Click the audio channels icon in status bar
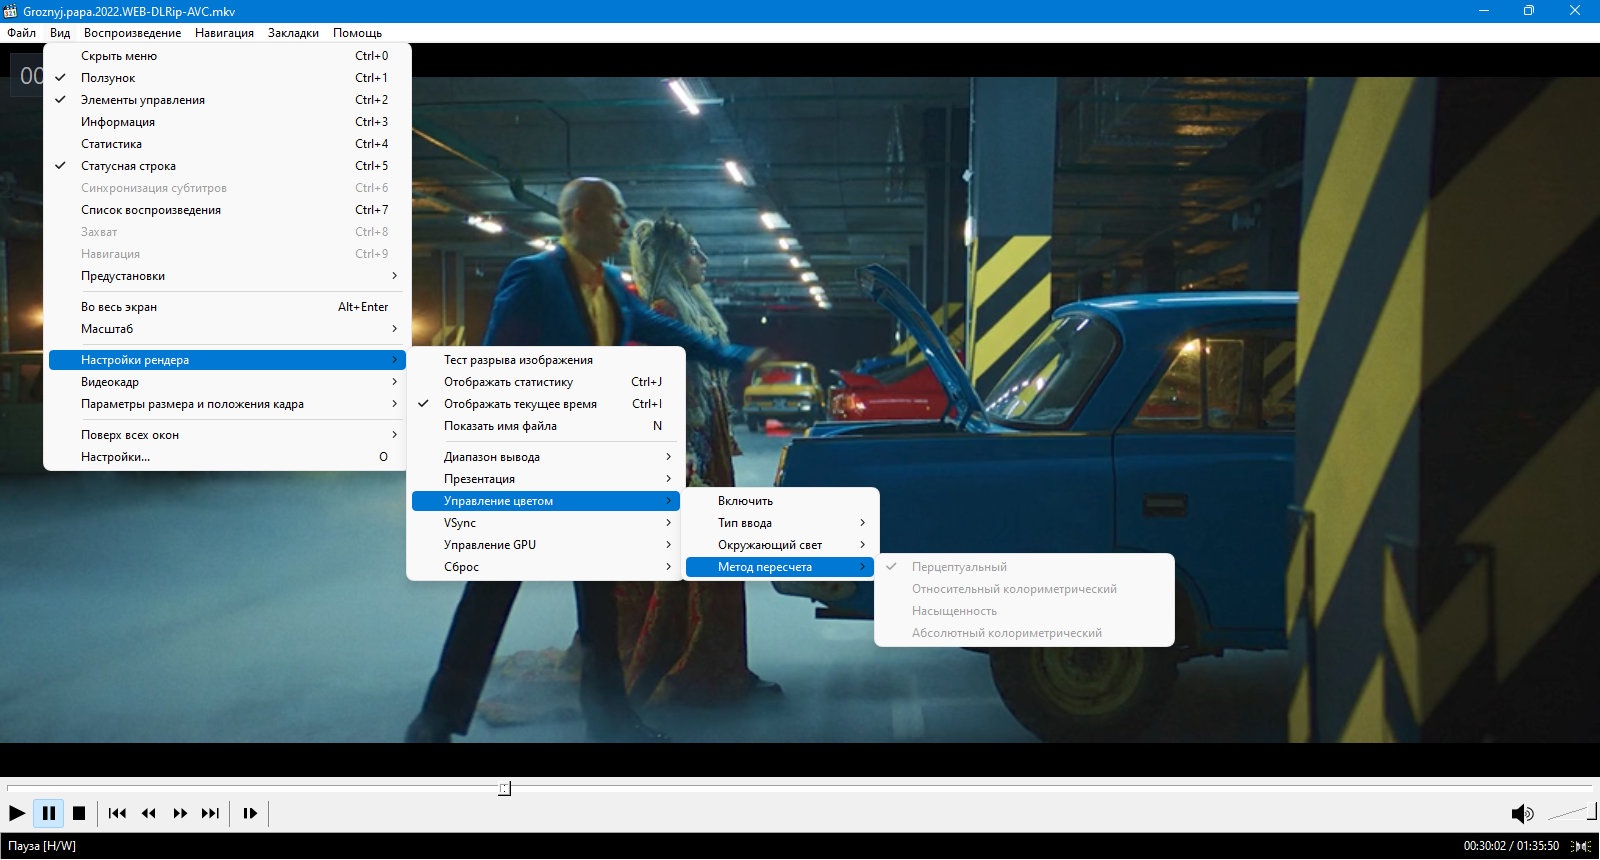Viewport: 1600px width, 860px height. (x=1582, y=846)
